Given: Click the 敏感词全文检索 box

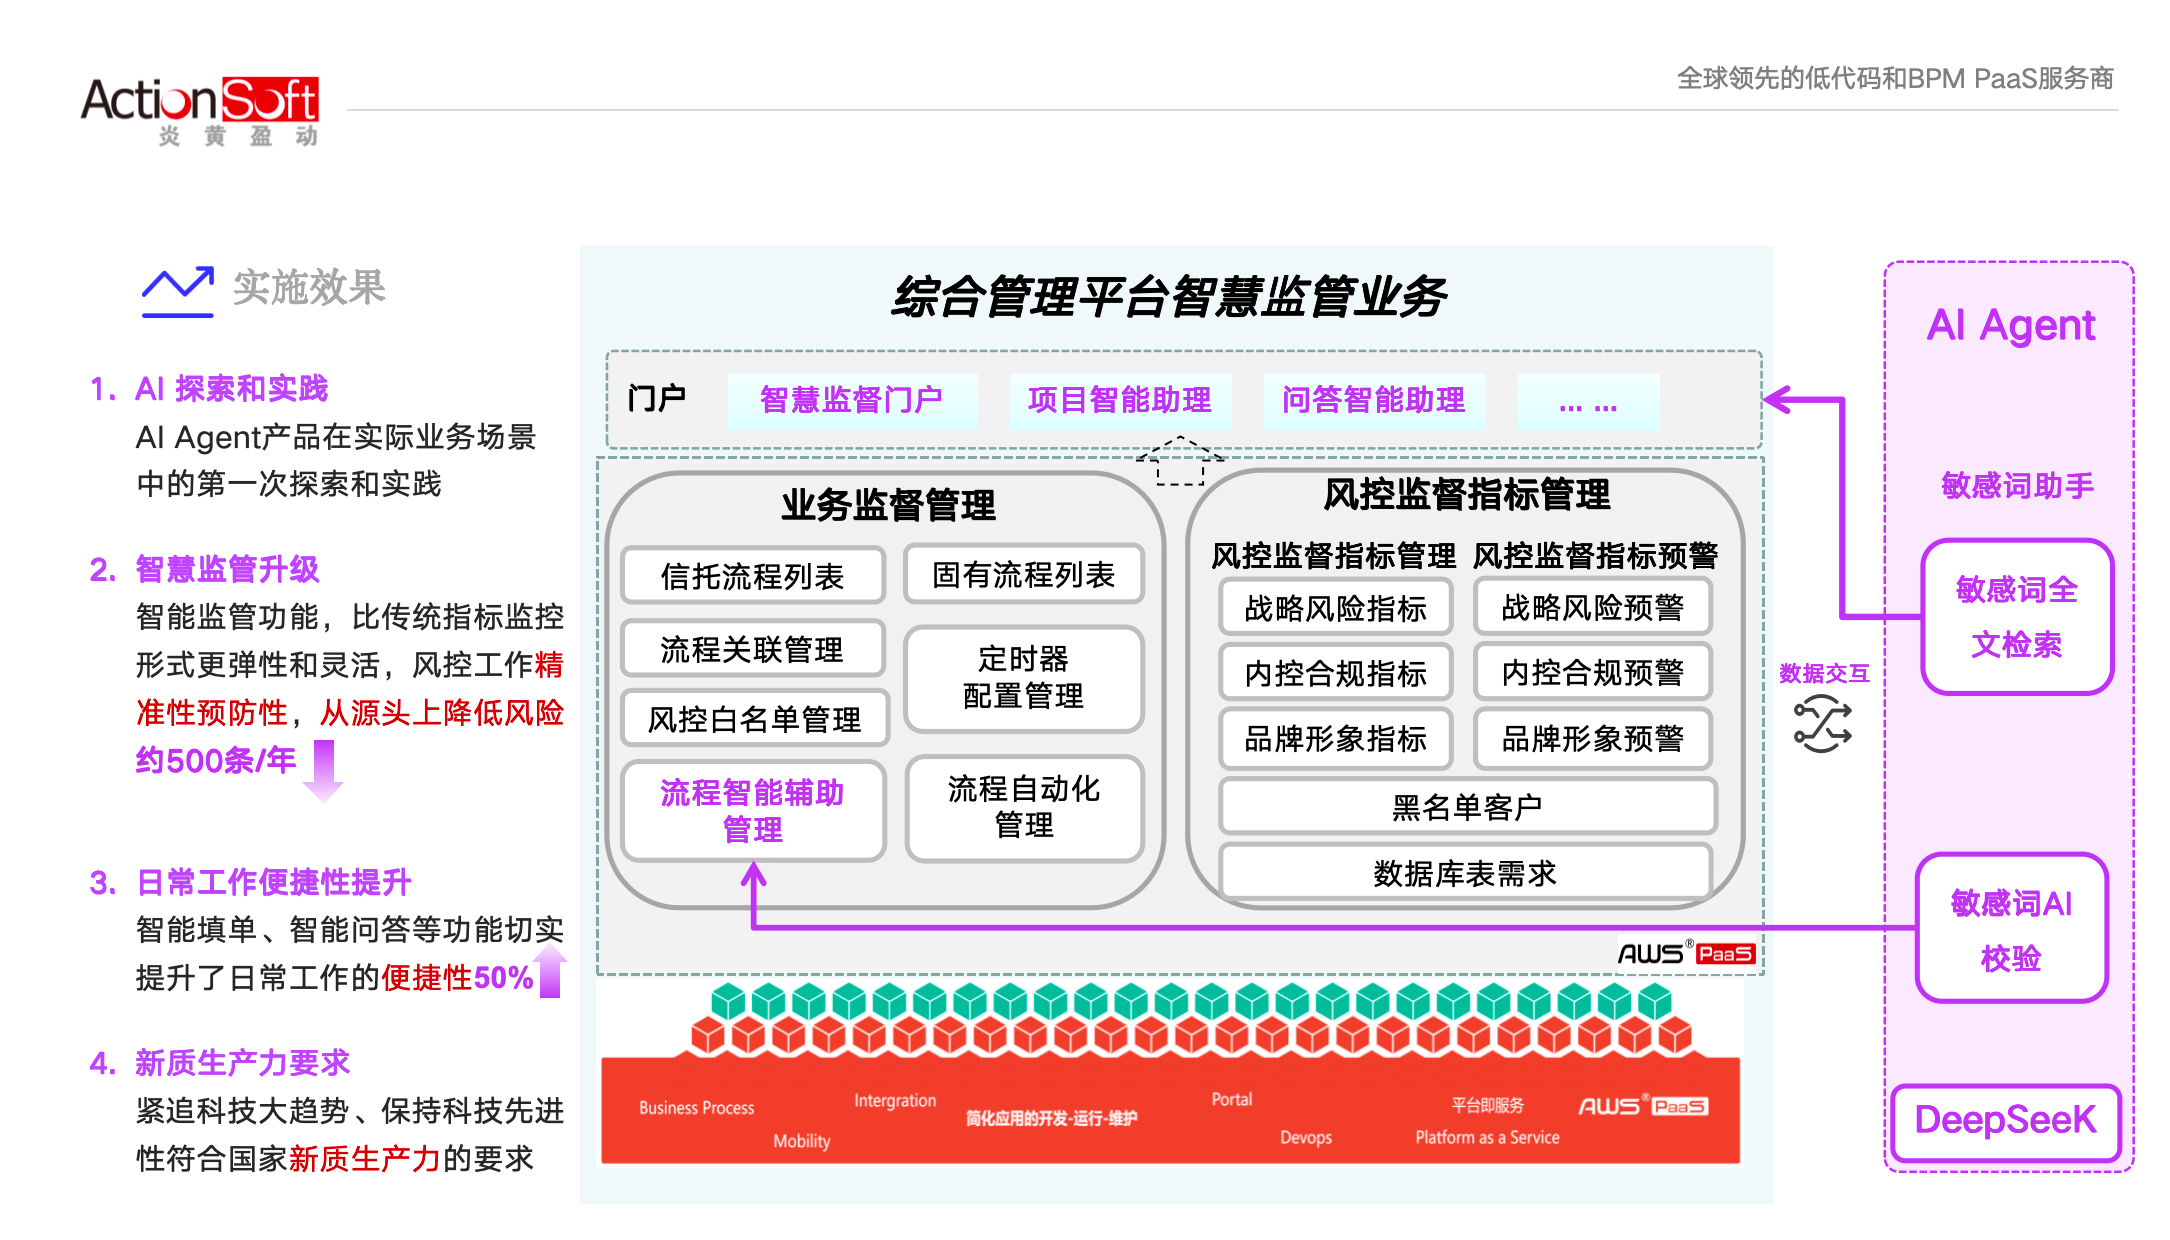Looking at the screenshot, I should (2017, 617).
